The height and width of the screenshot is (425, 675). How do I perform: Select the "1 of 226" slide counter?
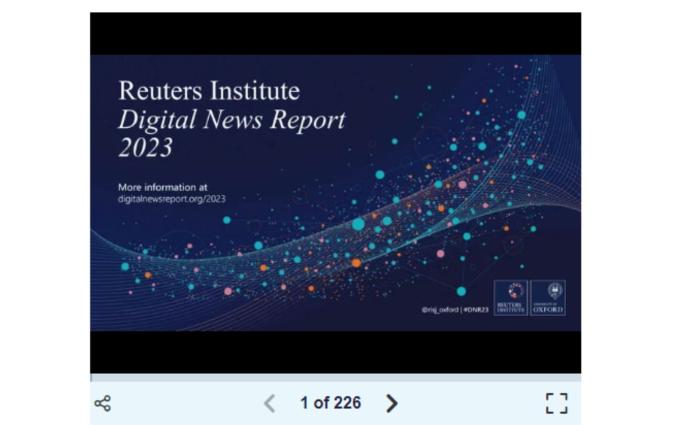[330, 403]
